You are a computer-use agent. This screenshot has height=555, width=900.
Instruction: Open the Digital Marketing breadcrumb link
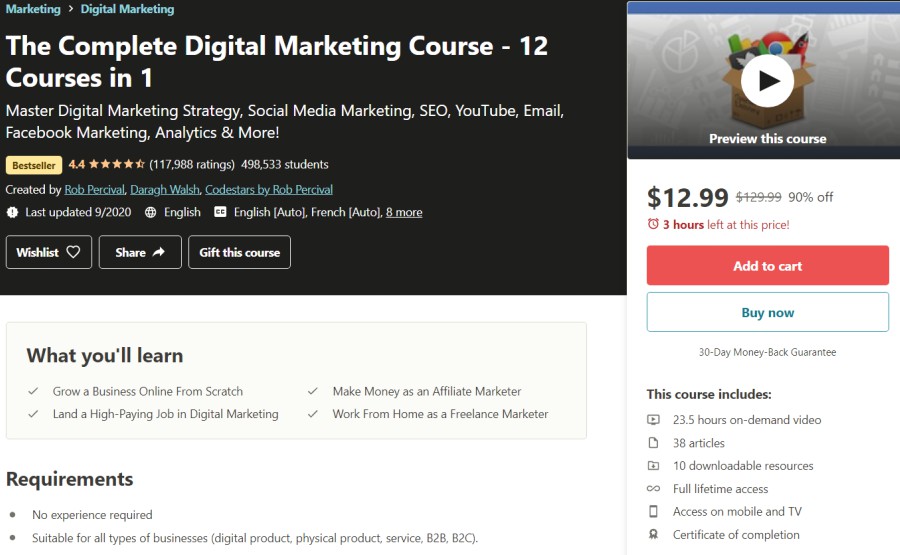pyautogui.click(x=127, y=9)
